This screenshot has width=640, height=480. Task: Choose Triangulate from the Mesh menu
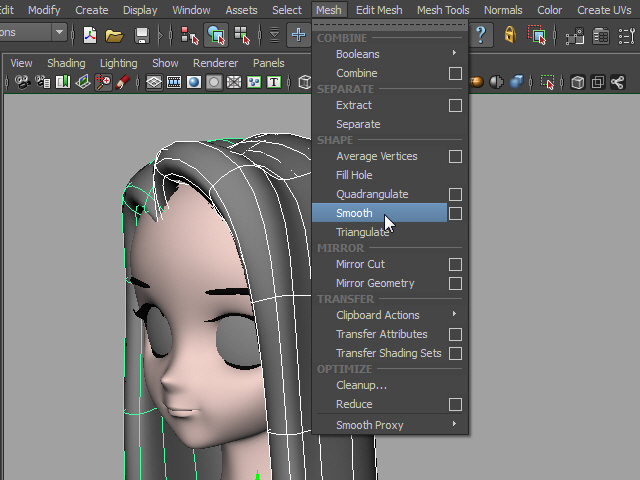pos(362,232)
